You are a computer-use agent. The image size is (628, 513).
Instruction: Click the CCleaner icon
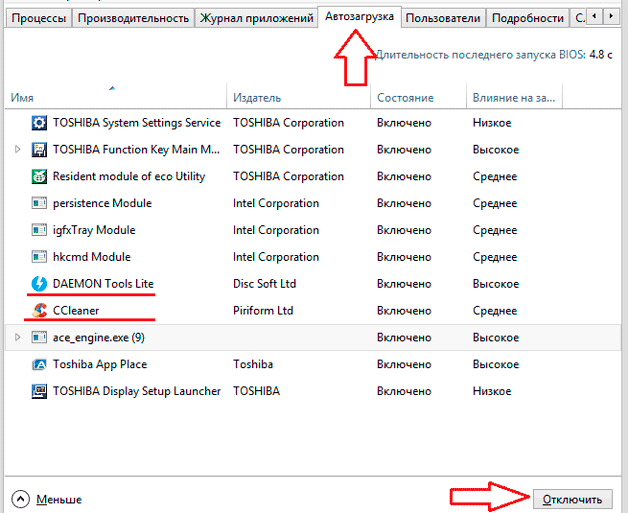pos(39,310)
